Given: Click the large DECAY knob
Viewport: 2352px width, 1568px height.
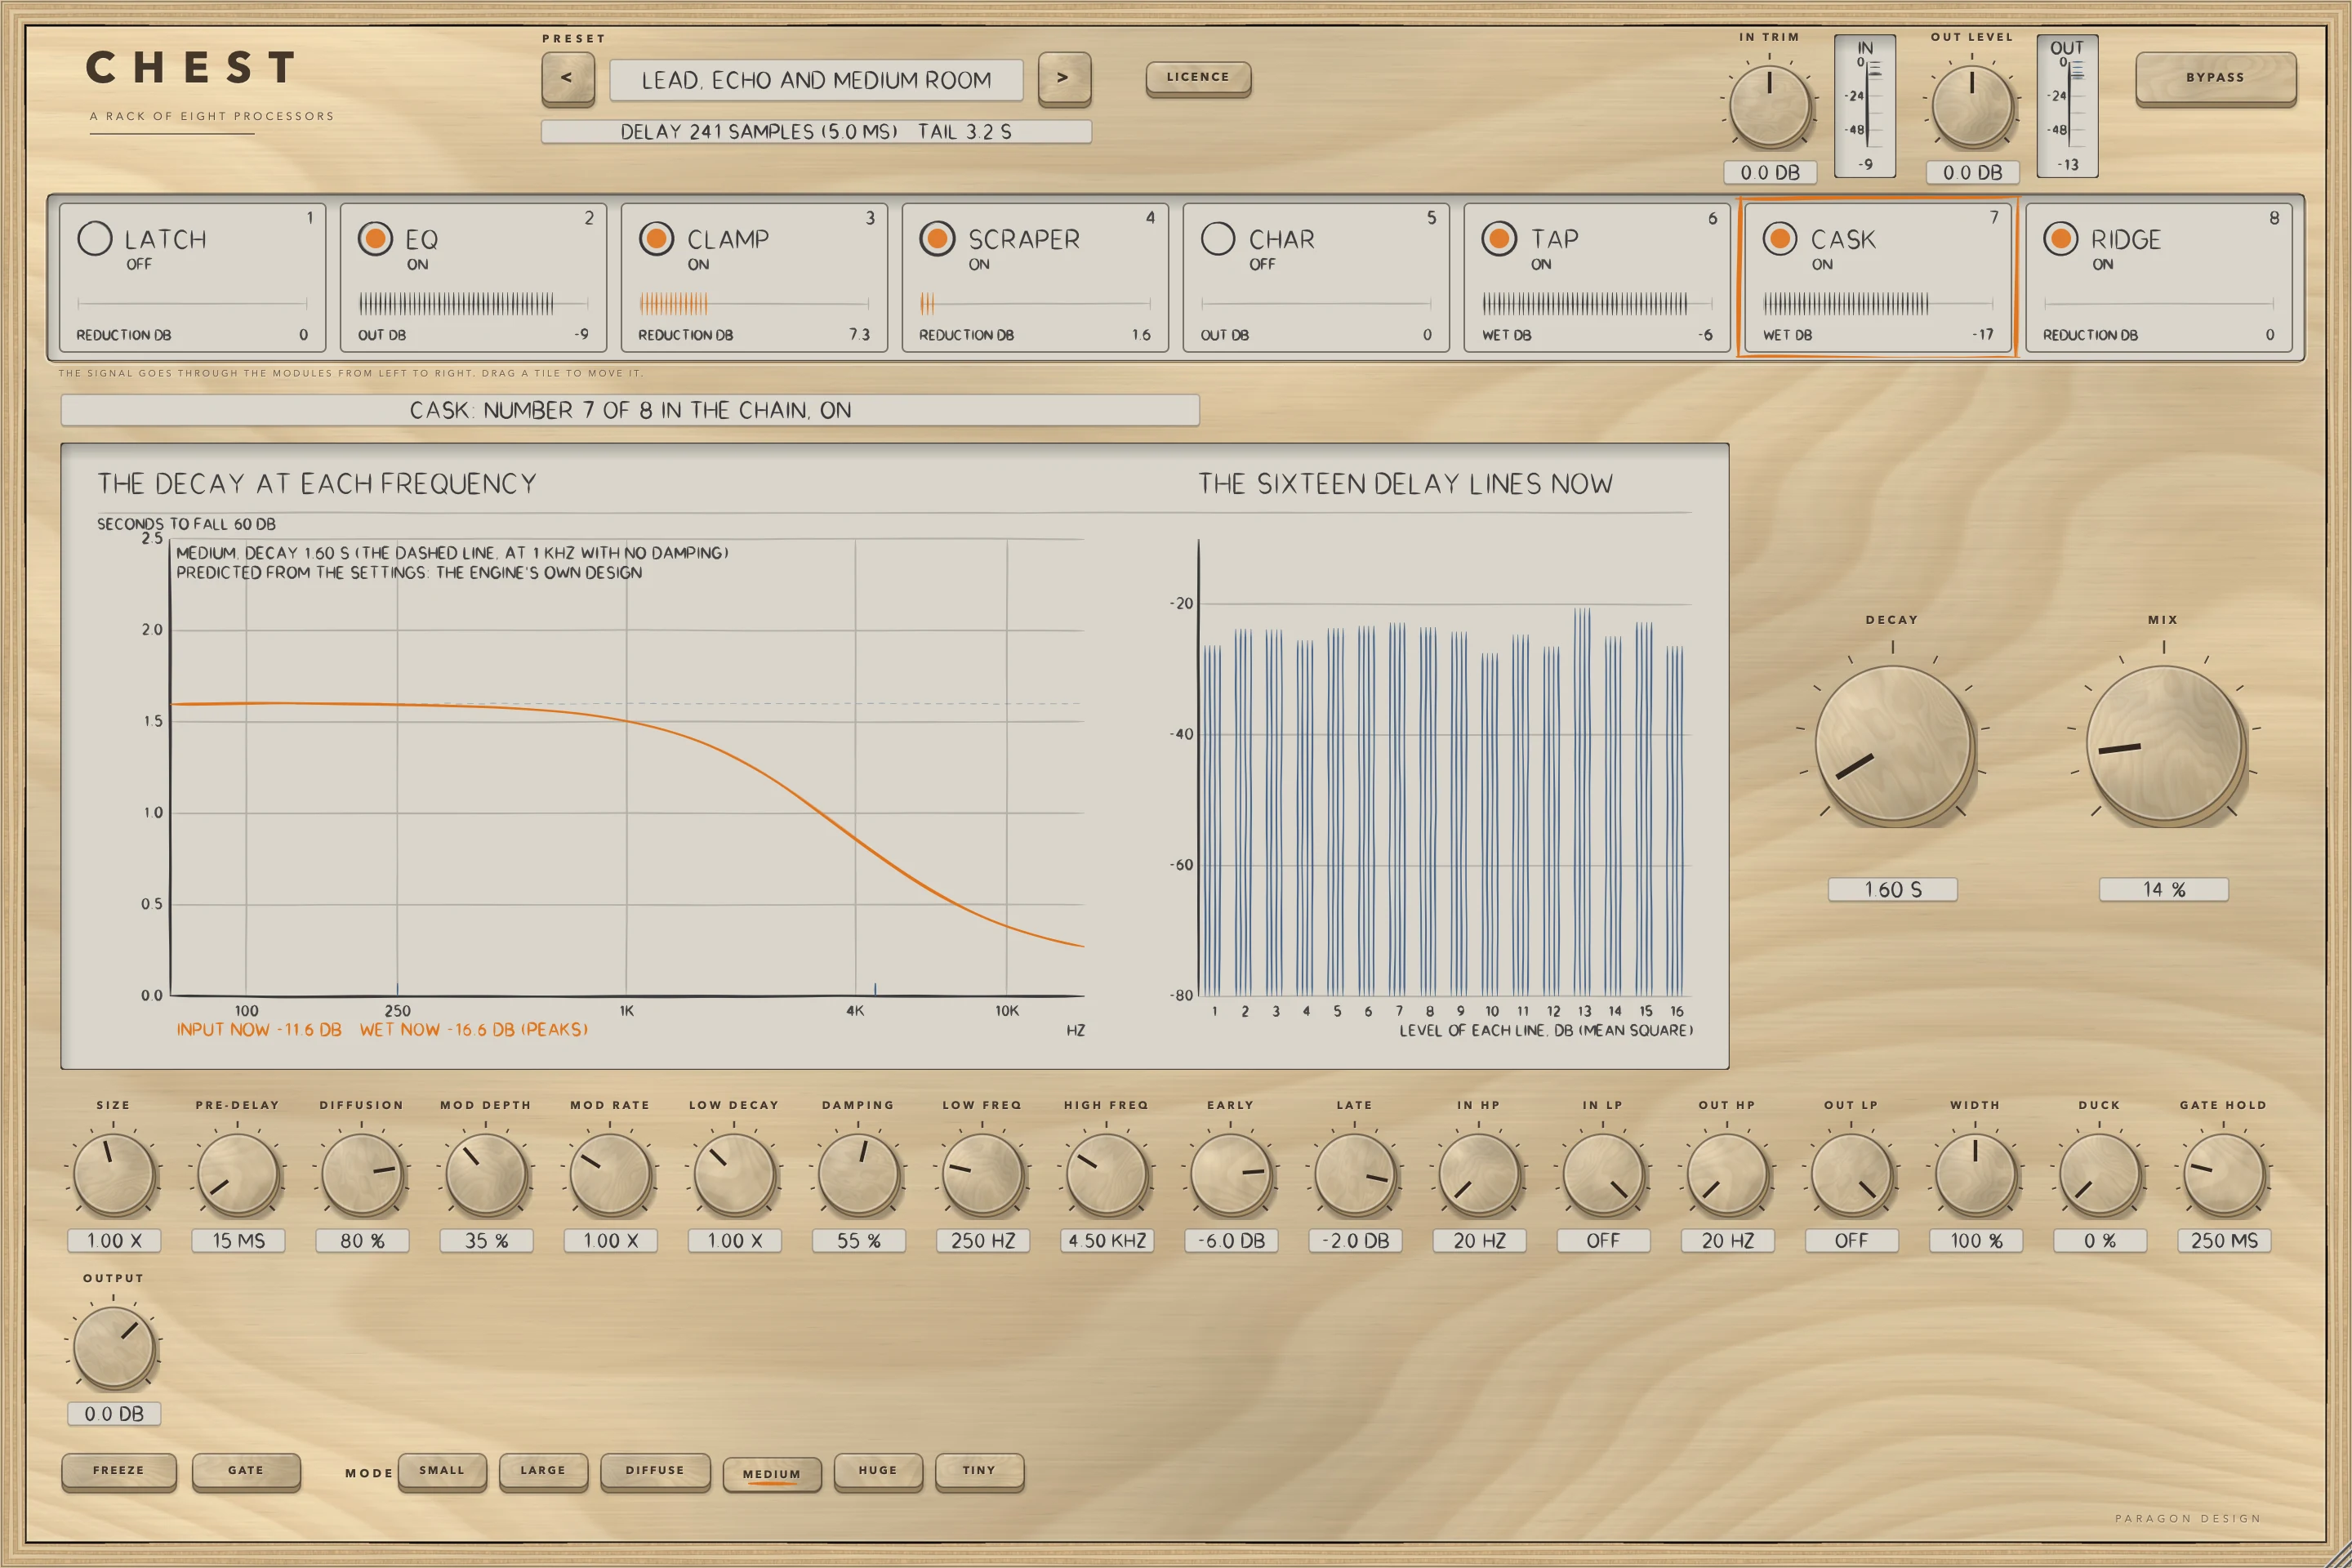Looking at the screenshot, I should (1892, 745).
